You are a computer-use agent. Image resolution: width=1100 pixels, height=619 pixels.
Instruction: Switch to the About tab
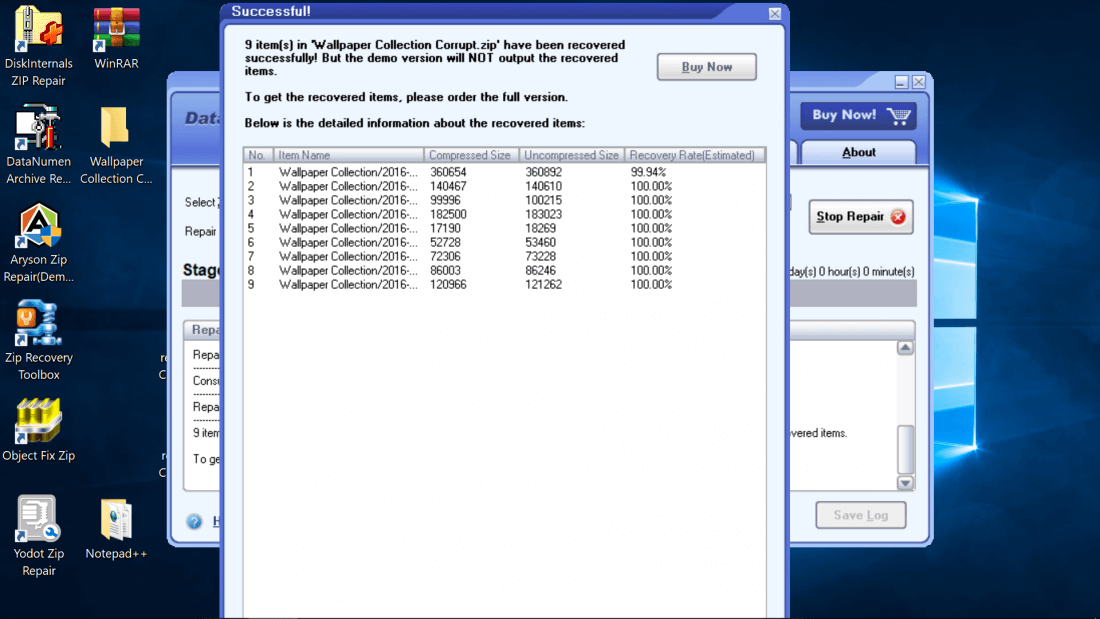point(858,153)
